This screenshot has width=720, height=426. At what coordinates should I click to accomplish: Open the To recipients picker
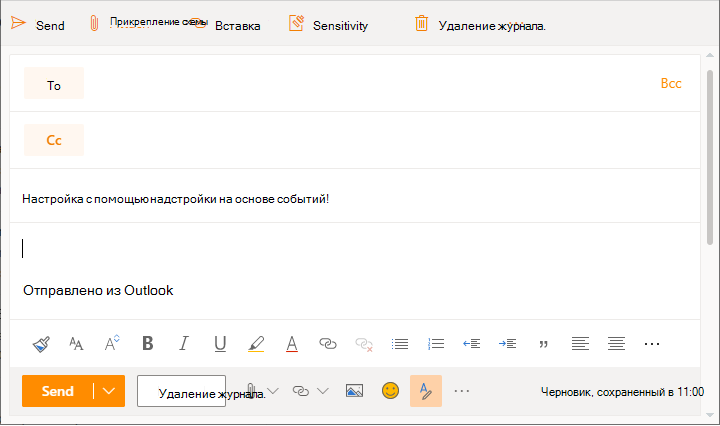click(54, 83)
